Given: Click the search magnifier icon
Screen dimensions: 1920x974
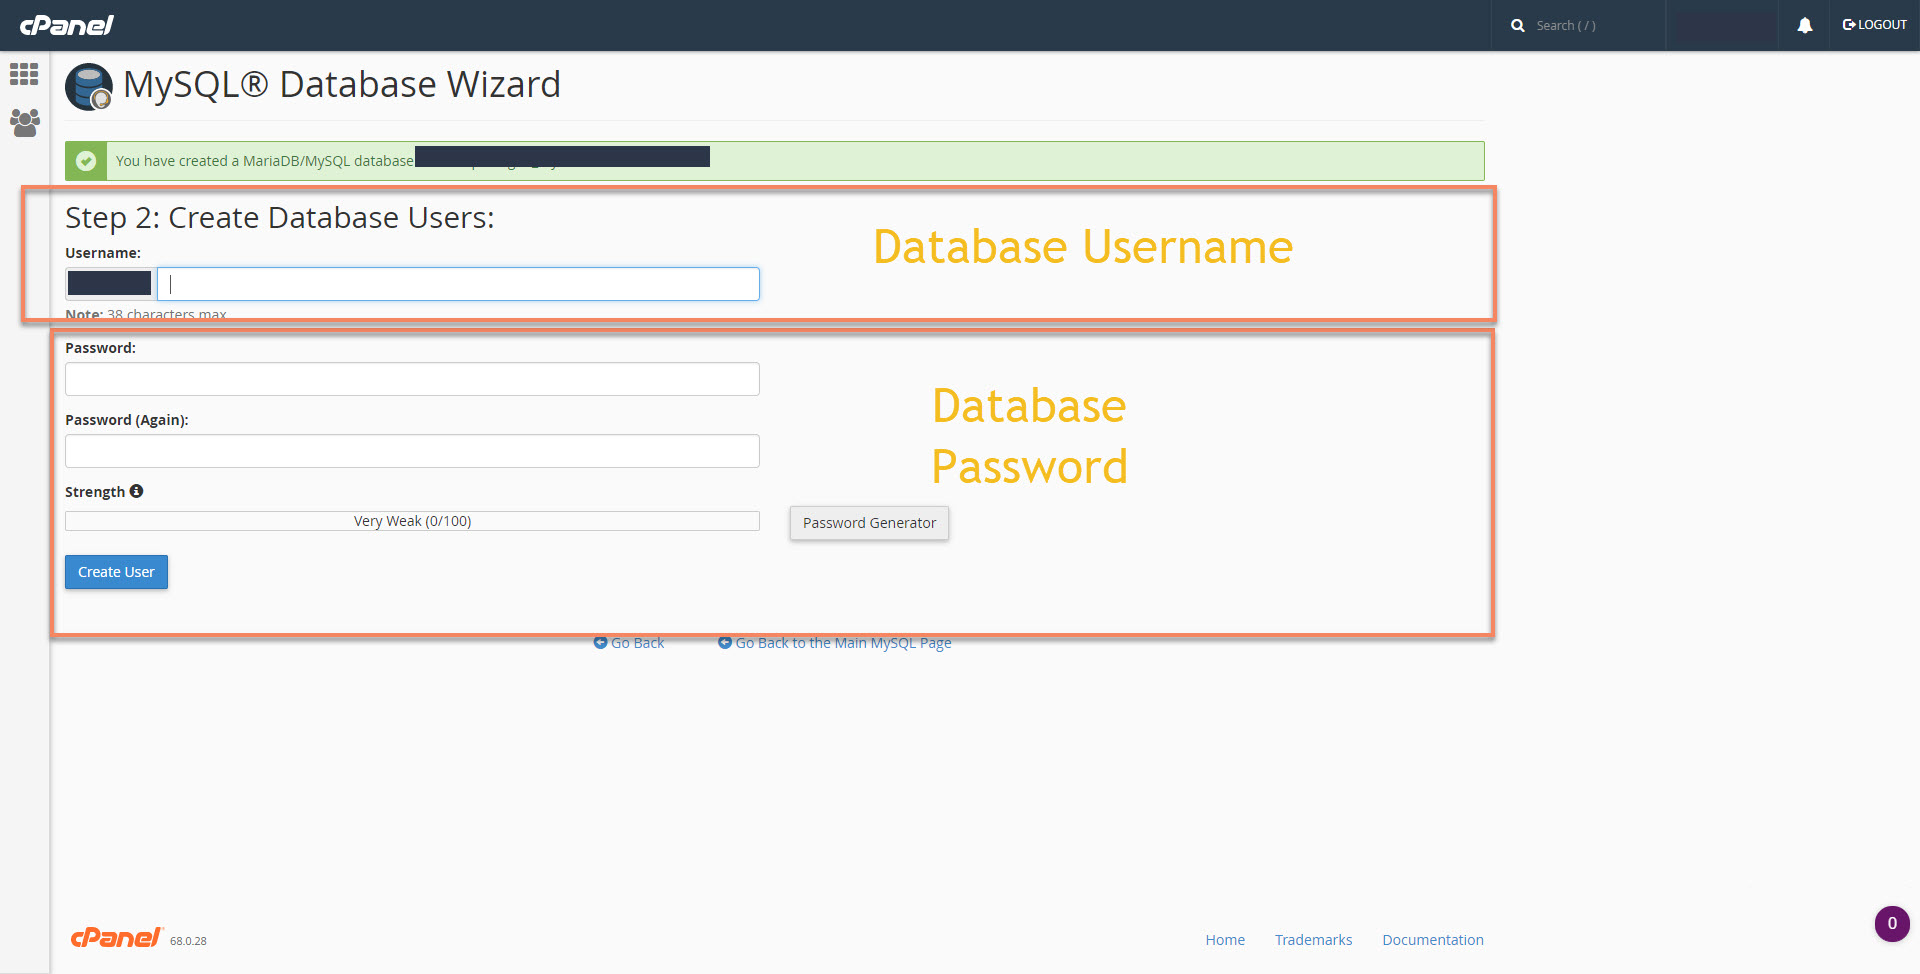Looking at the screenshot, I should (1517, 25).
